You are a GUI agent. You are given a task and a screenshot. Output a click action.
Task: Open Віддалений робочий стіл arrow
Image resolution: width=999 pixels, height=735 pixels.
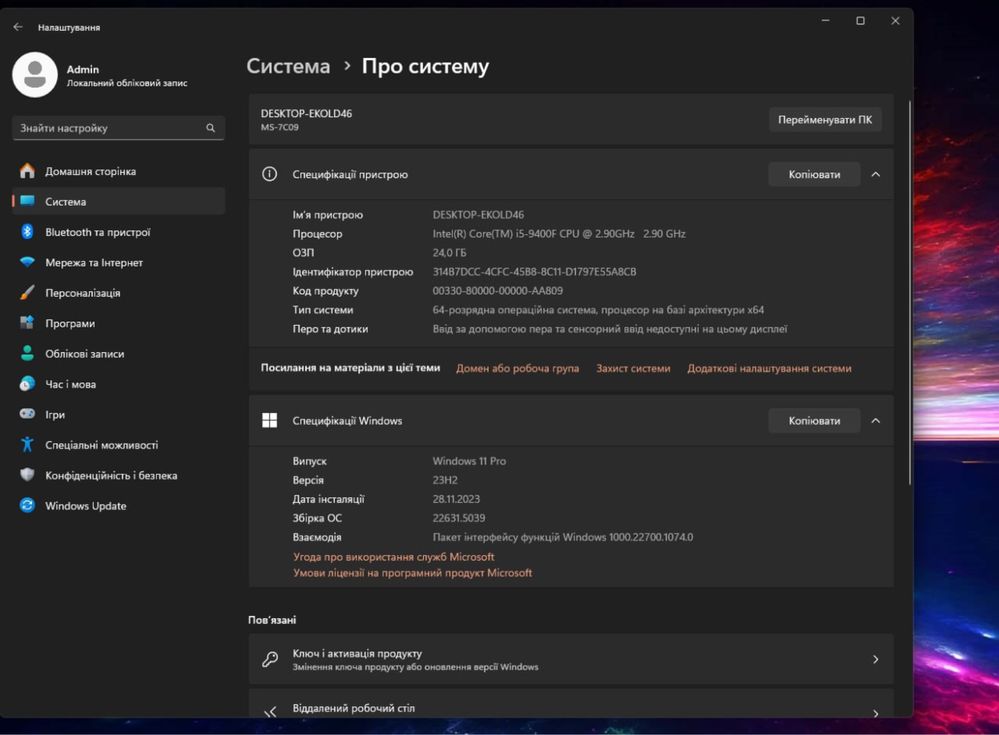[x=875, y=713]
